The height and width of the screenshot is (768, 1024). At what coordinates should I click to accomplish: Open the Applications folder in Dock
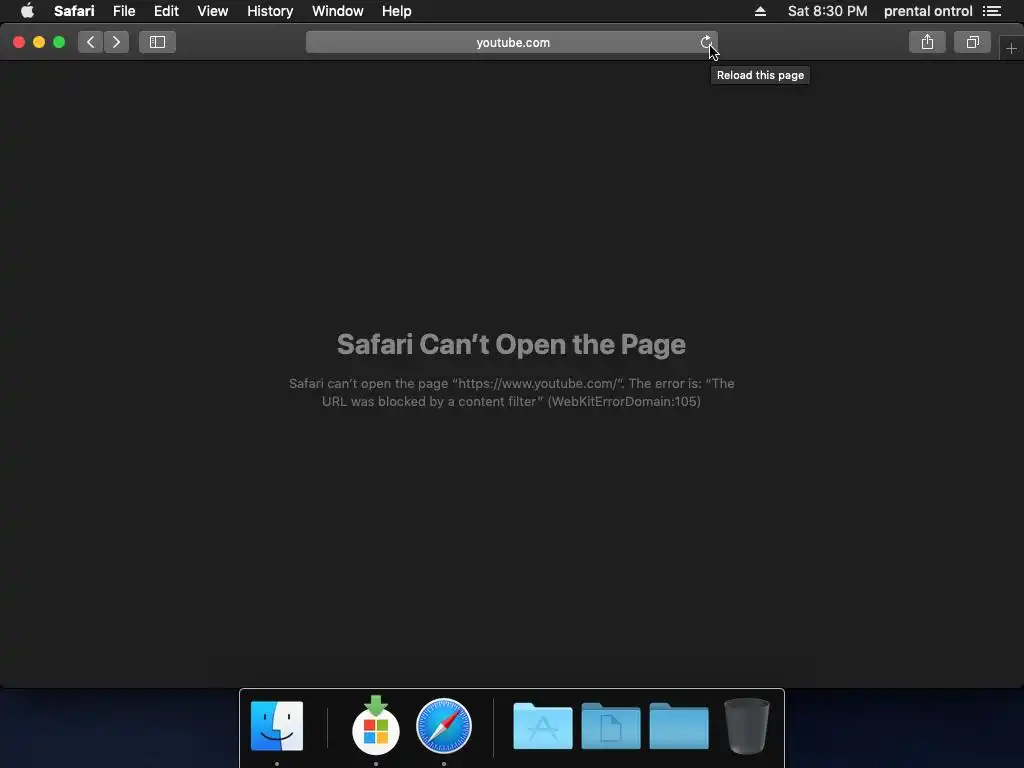tap(543, 726)
